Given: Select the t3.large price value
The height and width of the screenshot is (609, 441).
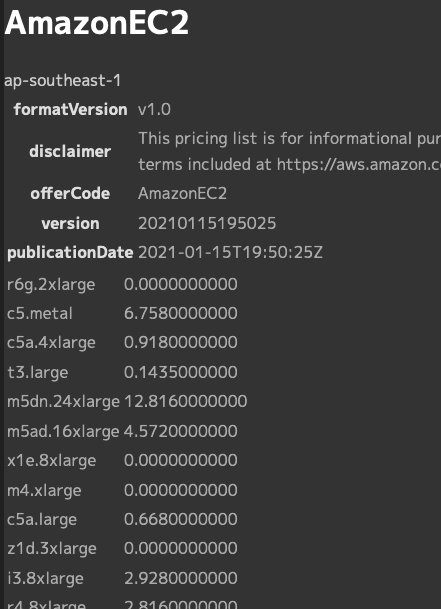Looking at the screenshot, I should (181, 372).
